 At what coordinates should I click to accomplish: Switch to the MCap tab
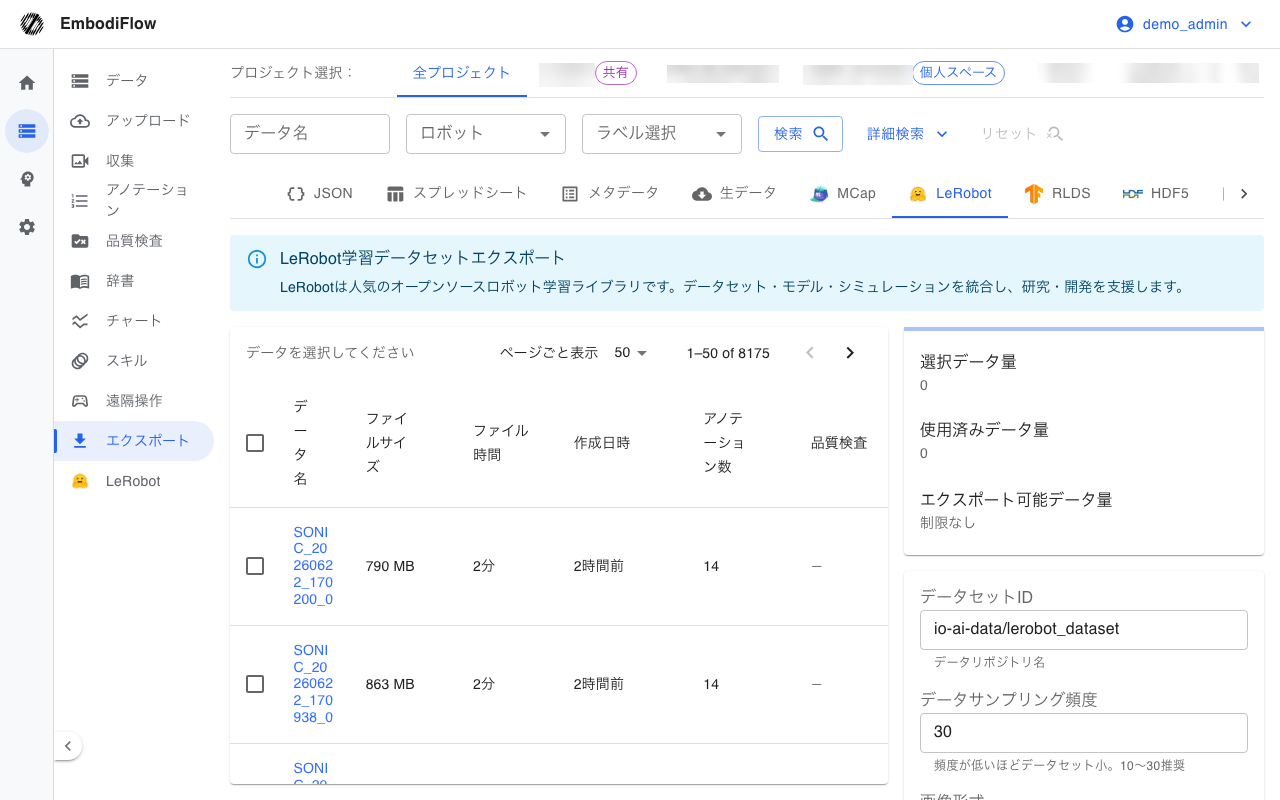[x=843, y=194]
